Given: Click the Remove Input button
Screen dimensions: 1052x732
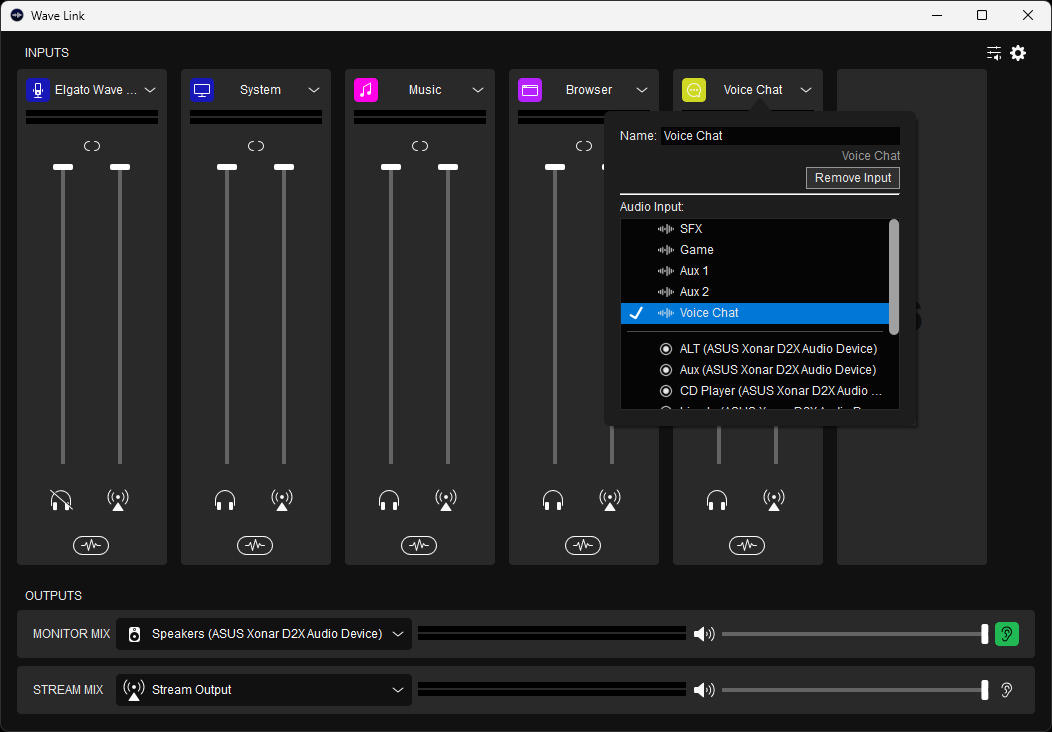Looking at the screenshot, I should click(852, 178).
